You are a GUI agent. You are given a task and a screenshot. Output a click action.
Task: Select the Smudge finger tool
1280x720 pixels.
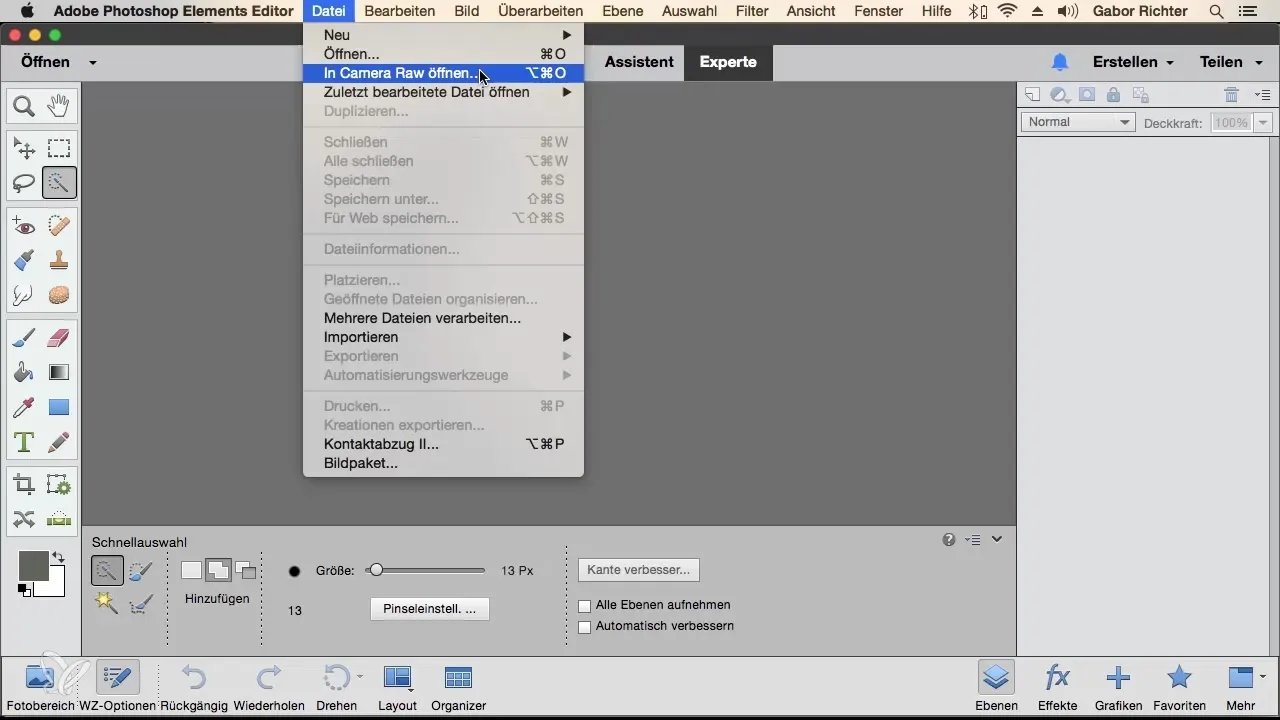(24, 295)
